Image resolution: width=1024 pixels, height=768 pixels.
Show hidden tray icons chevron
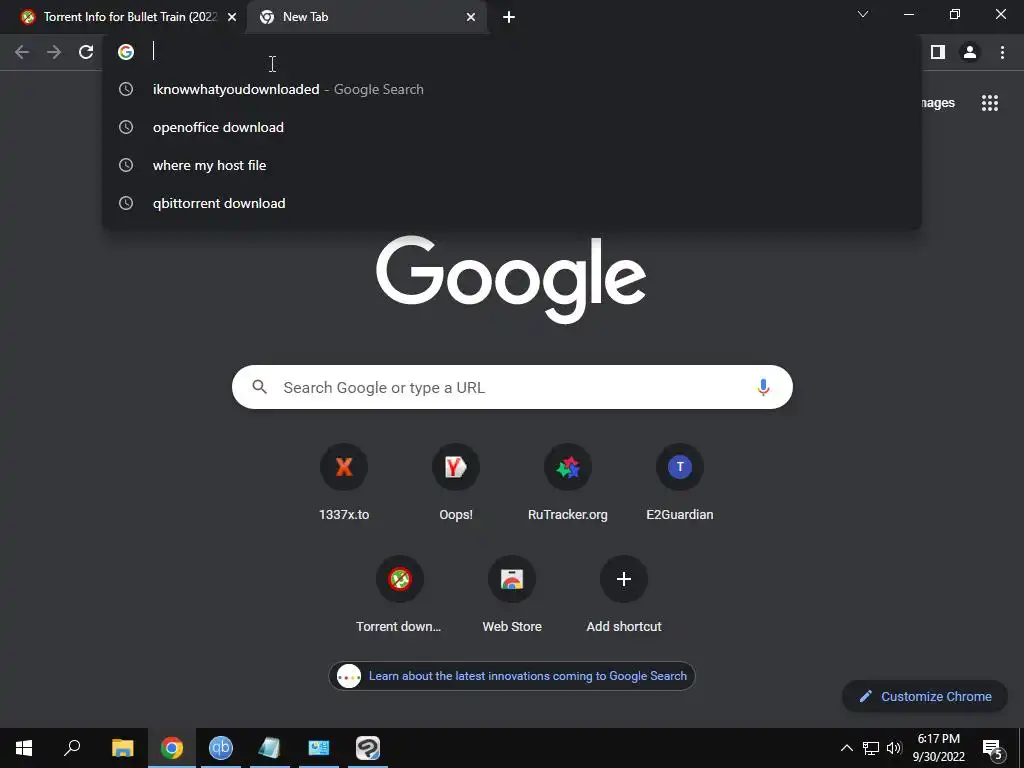(846, 748)
